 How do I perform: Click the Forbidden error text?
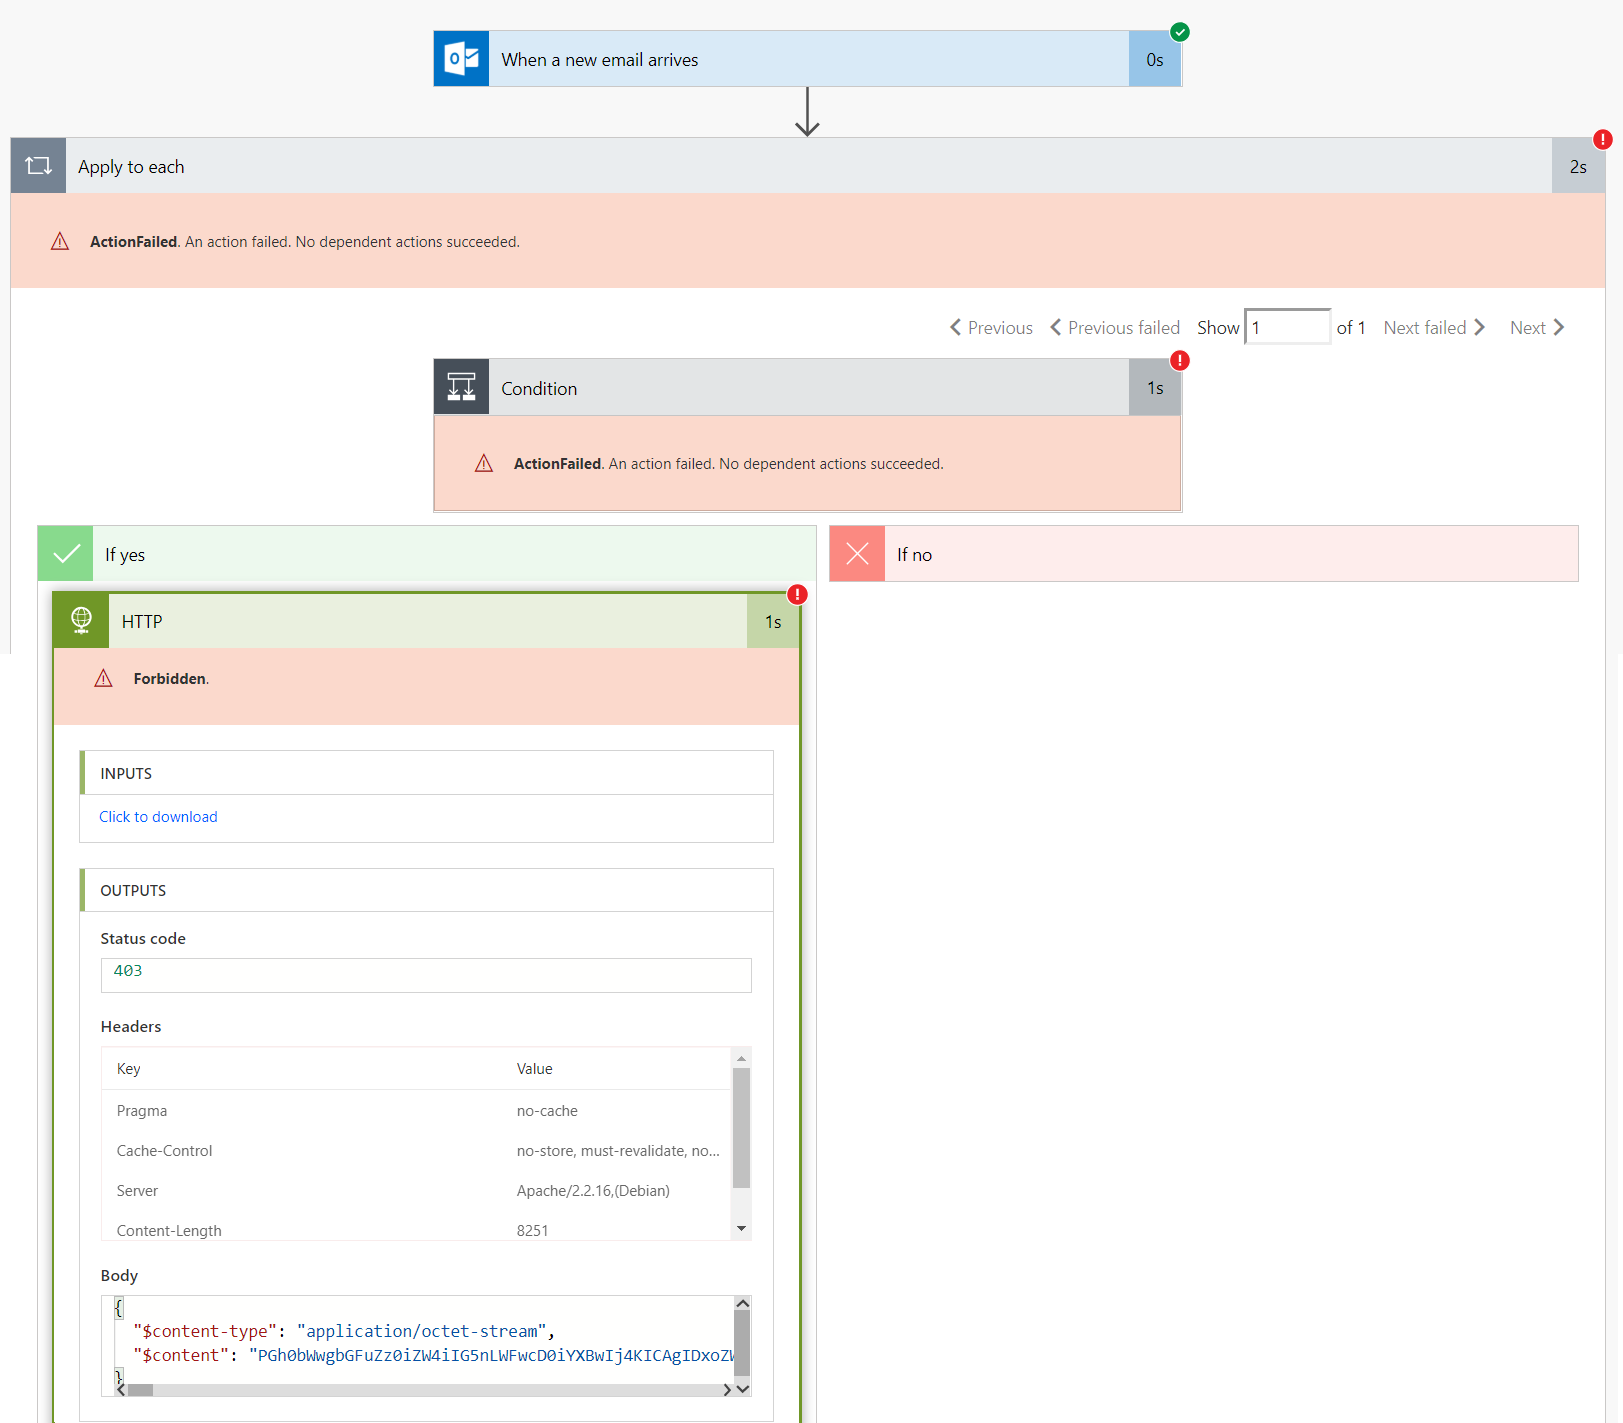170,678
